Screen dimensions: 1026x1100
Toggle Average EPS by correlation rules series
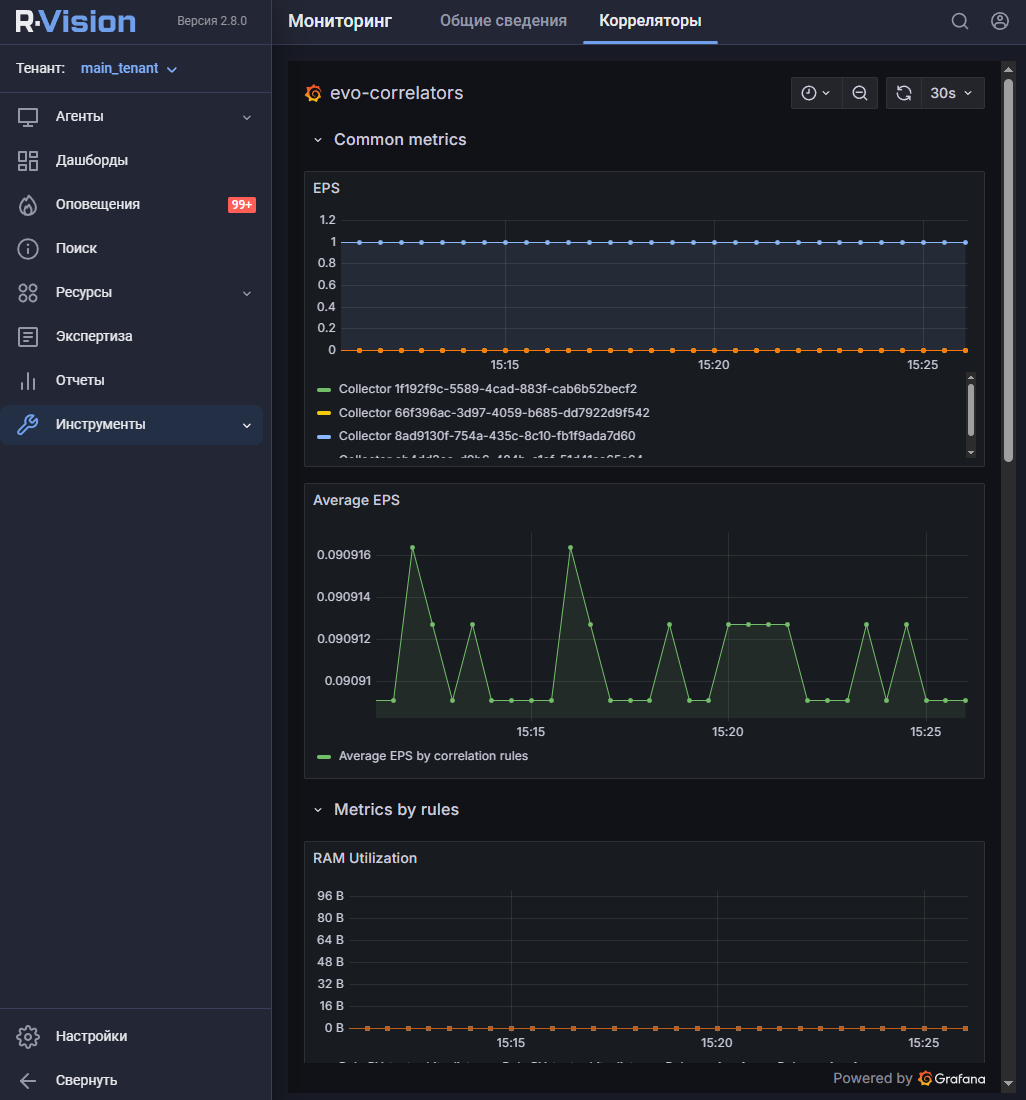433,756
